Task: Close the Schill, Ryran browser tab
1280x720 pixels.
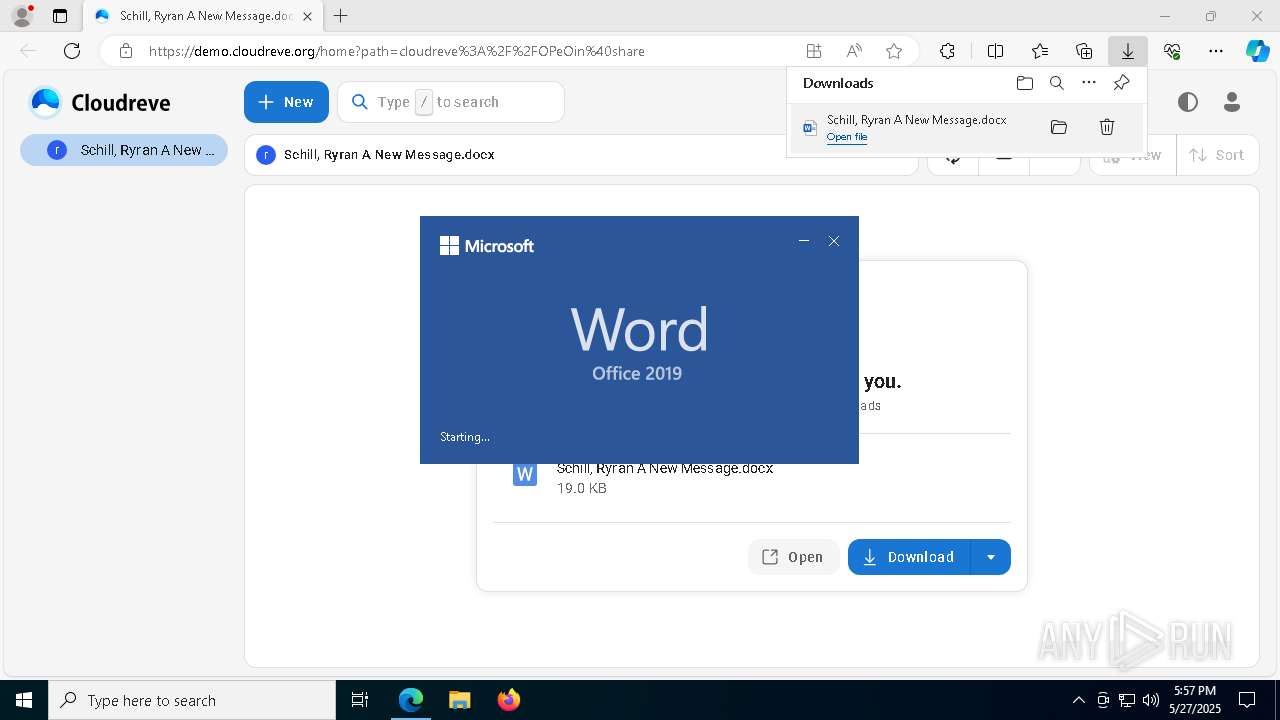Action: pyautogui.click(x=307, y=16)
